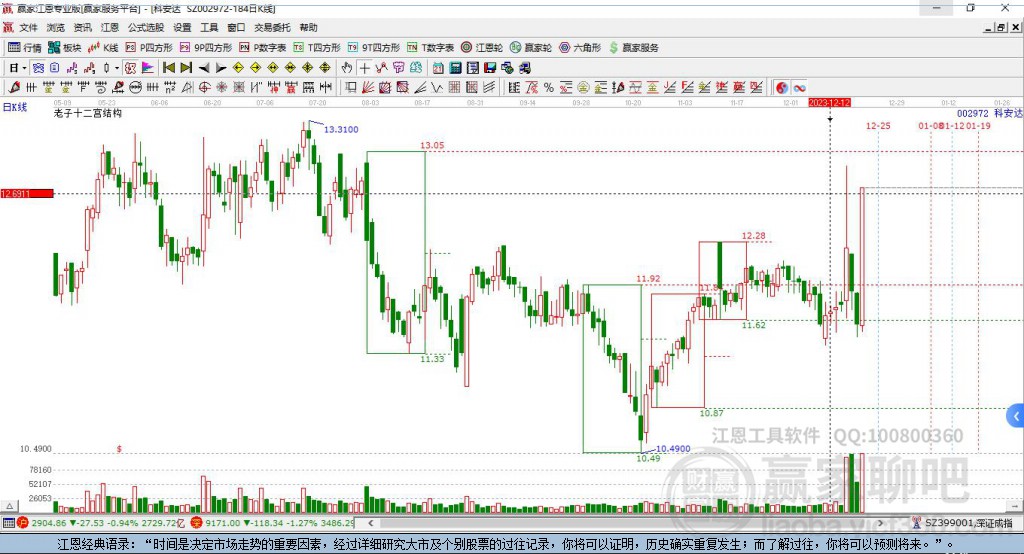Click the truck icon in toolbar
This screenshot has width=1024, height=554.
point(524,68)
